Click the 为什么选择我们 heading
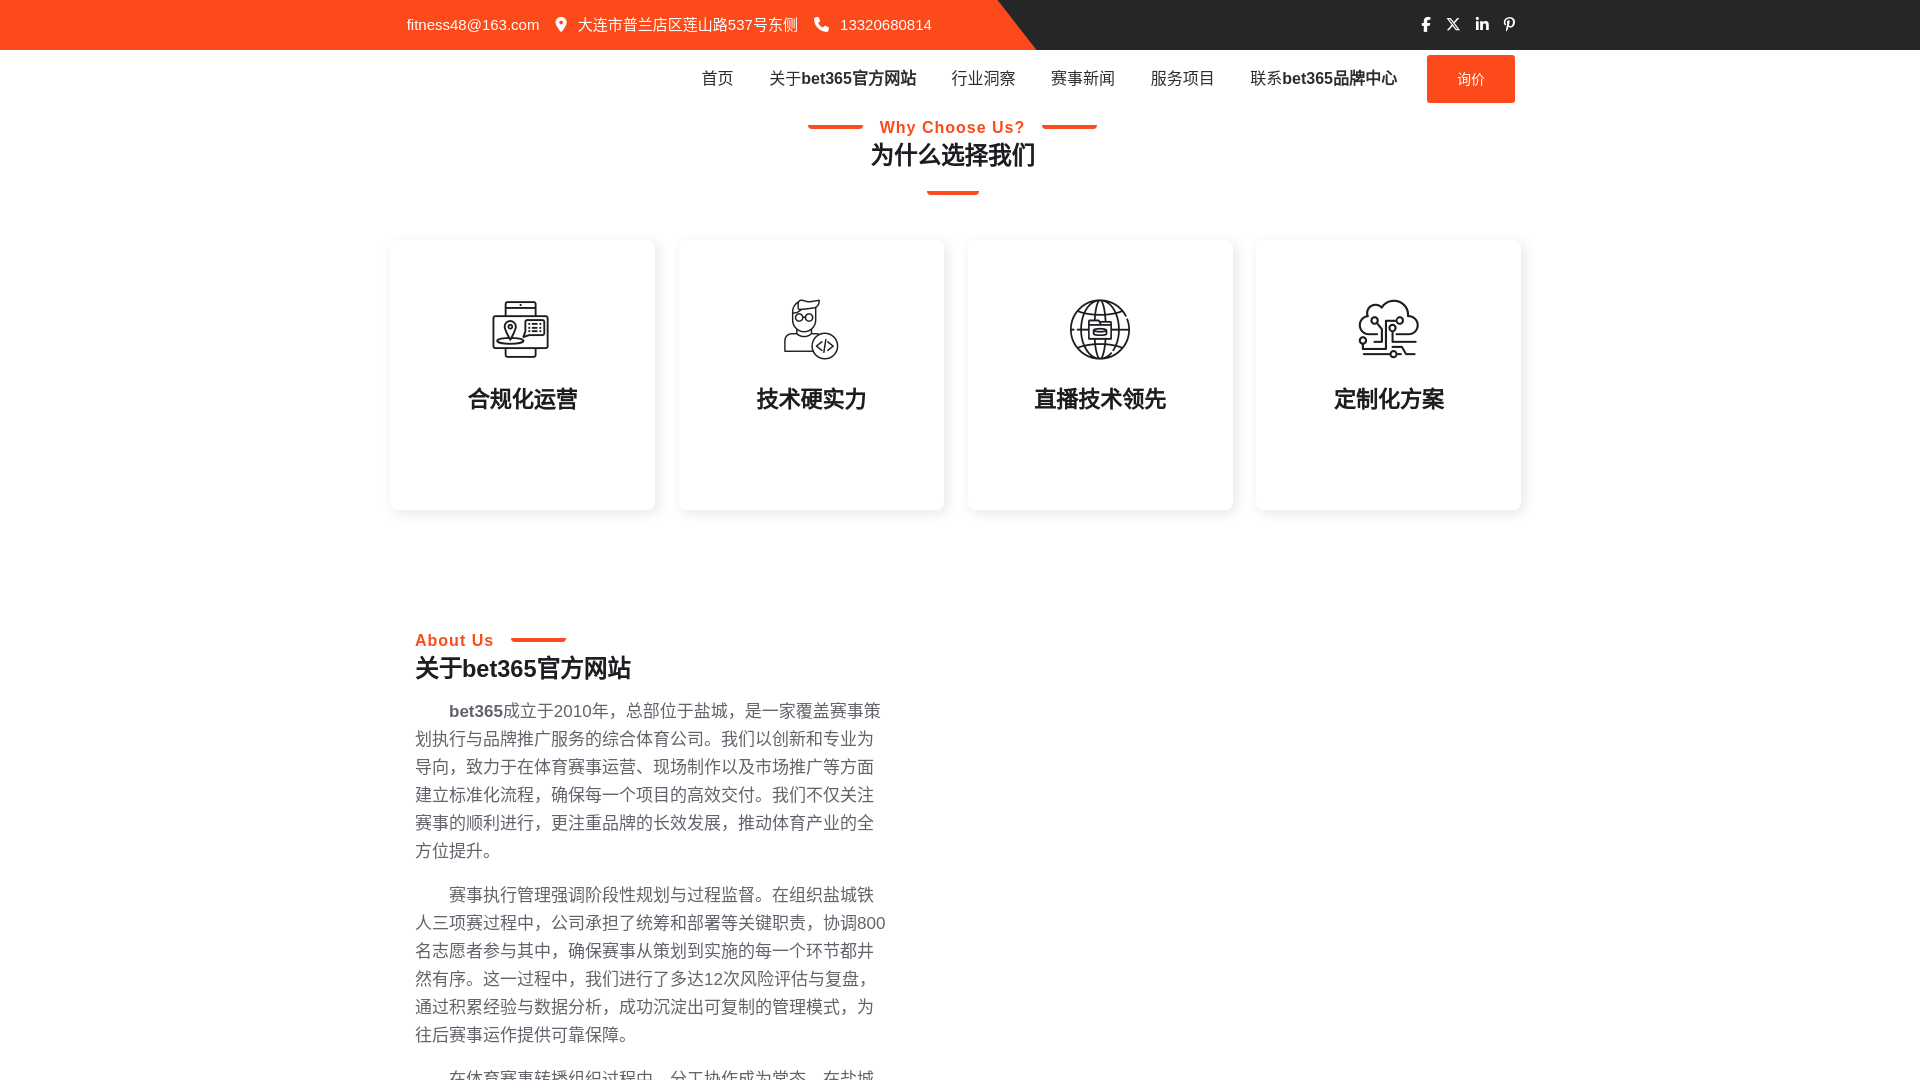The width and height of the screenshot is (1920, 1080). click(952, 156)
